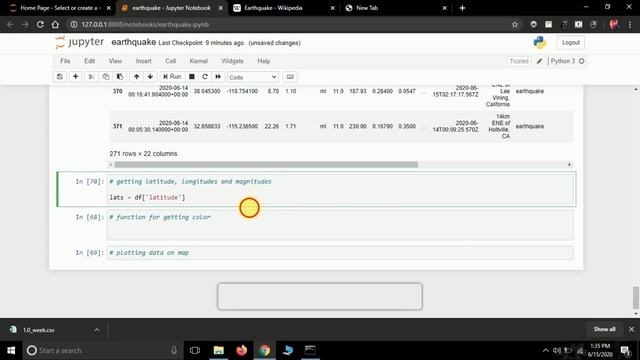Screen dimensions: 640x360
Task: Open Firefox from the taskbar
Action: click(242, 350)
